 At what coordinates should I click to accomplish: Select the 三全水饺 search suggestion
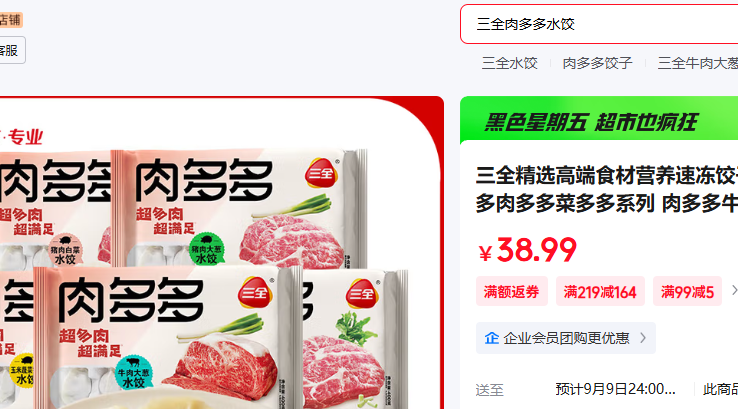pos(509,63)
